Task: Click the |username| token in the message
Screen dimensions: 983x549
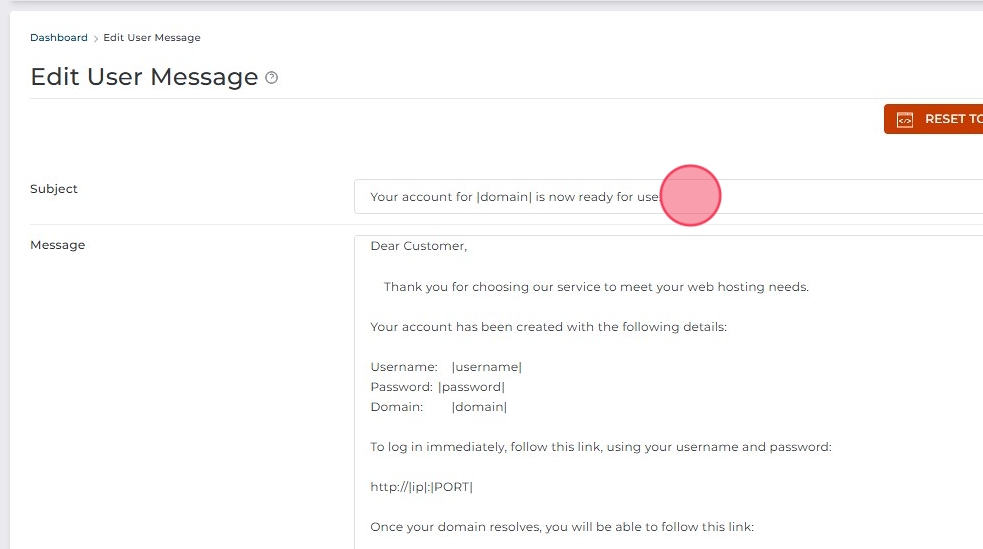Action: tap(486, 367)
